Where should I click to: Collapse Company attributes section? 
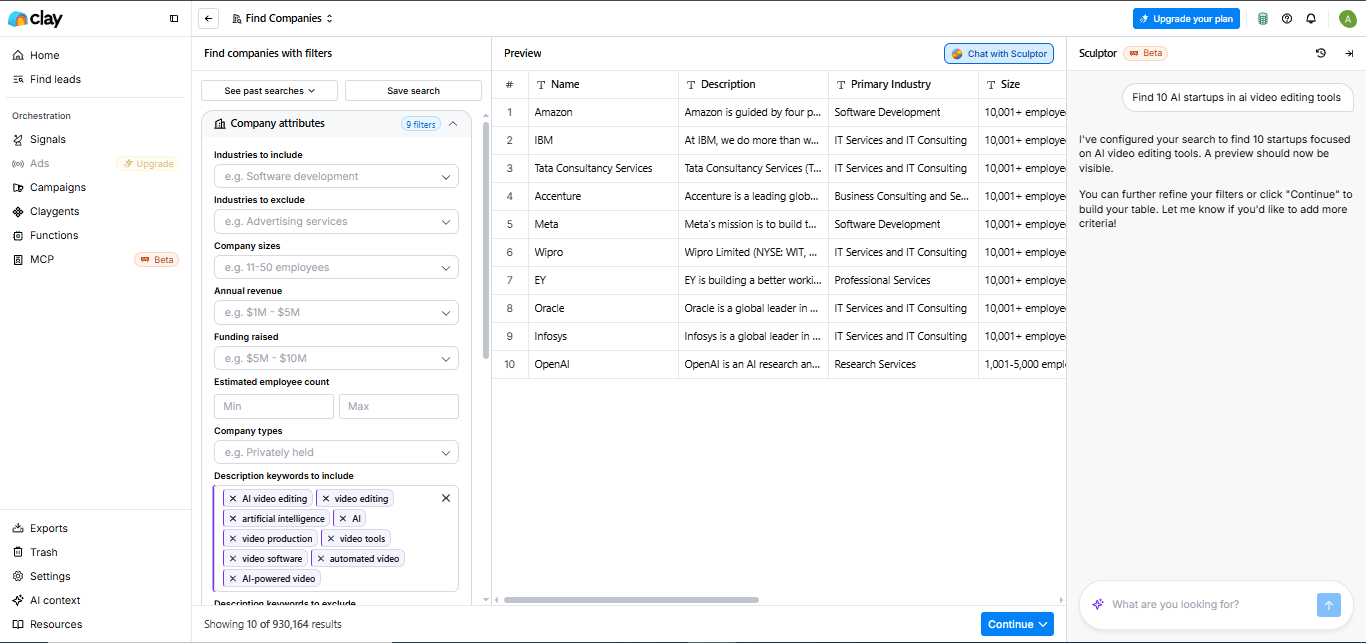(x=453, y=124)
